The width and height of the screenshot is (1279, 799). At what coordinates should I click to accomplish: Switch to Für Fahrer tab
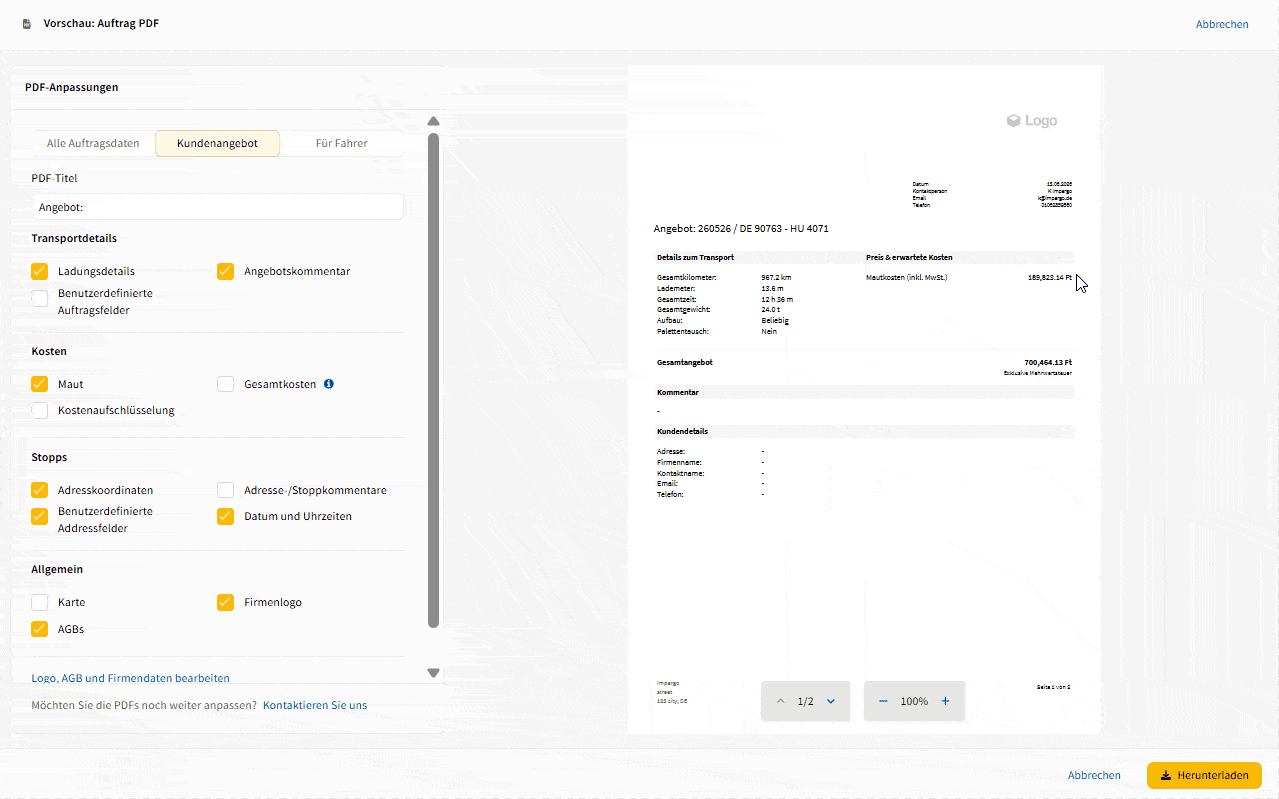pyautogui.click(x=341, y=143)
